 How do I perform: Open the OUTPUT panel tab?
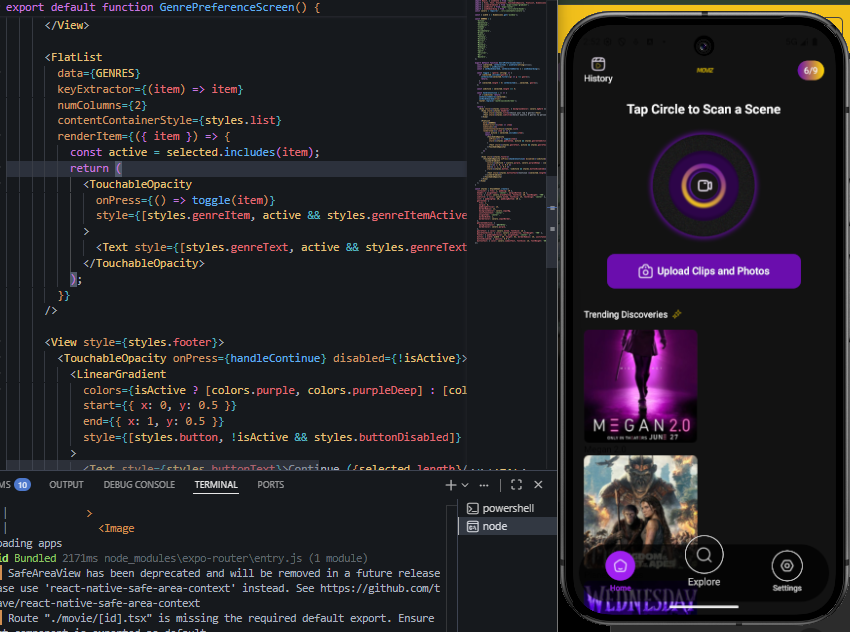(x=66, y=484)
